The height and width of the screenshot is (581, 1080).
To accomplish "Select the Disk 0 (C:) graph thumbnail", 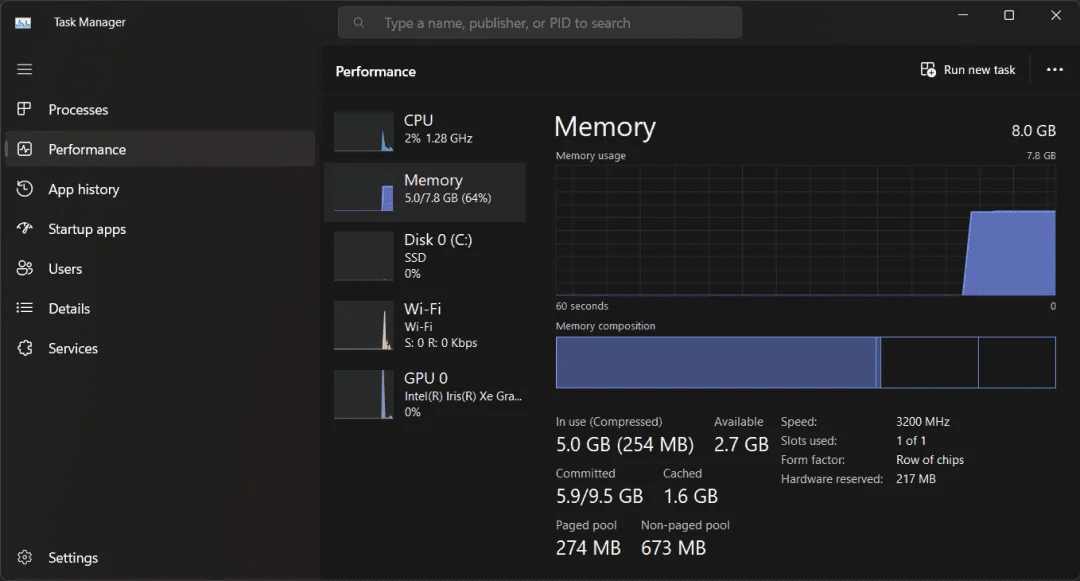I will pos(364,256).
